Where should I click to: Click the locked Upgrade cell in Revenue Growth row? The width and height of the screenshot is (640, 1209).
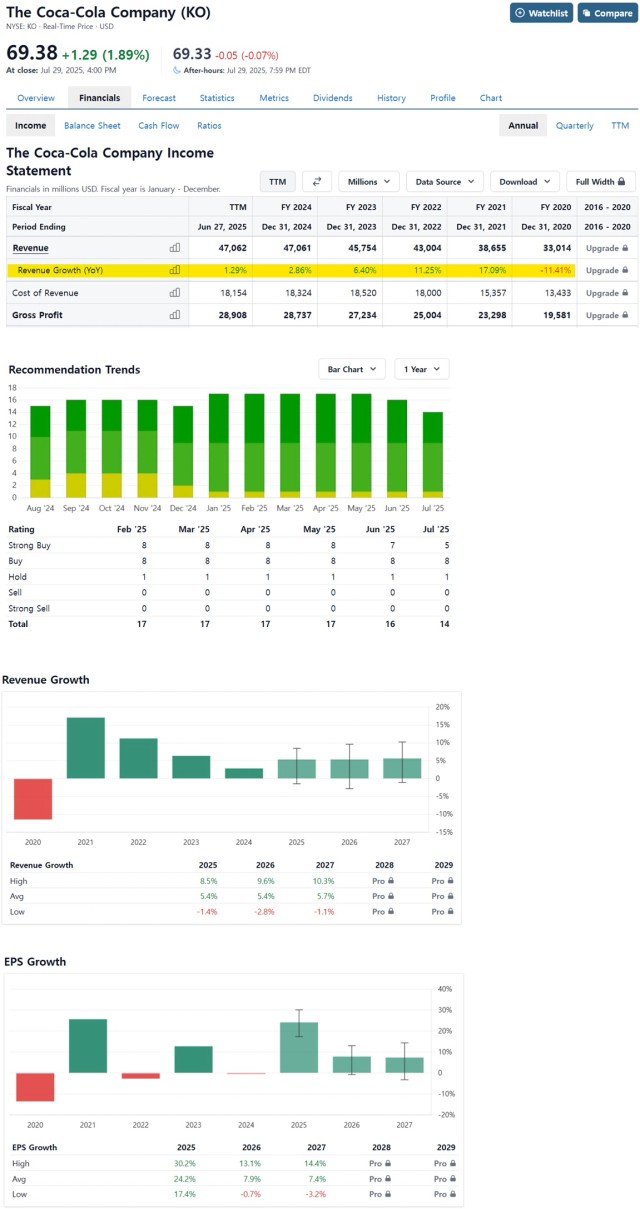(607, 270)
